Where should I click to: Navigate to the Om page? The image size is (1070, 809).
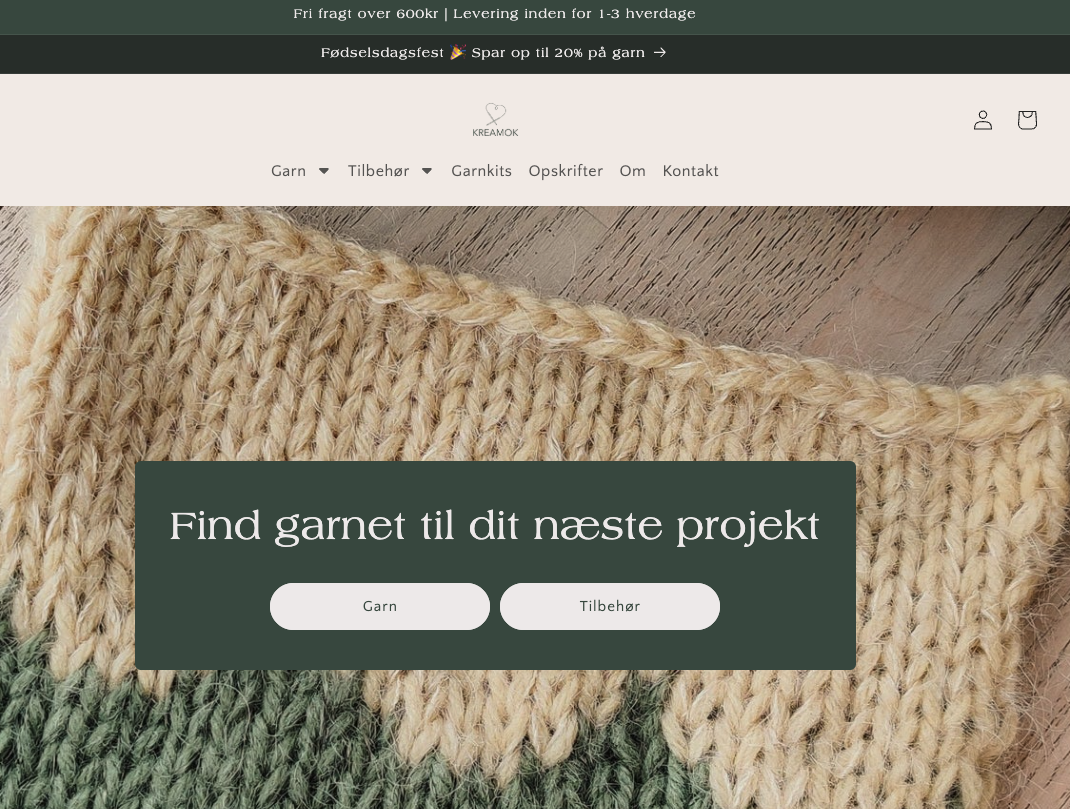click(x=632, y=171)
